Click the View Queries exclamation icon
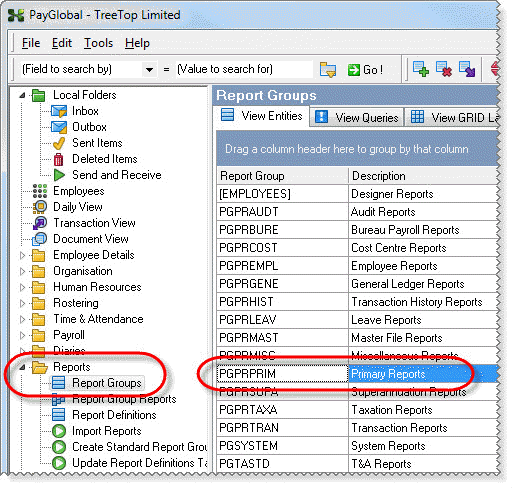Image resolution: width=517 pixels, height=492 pixels. [321, 117]
